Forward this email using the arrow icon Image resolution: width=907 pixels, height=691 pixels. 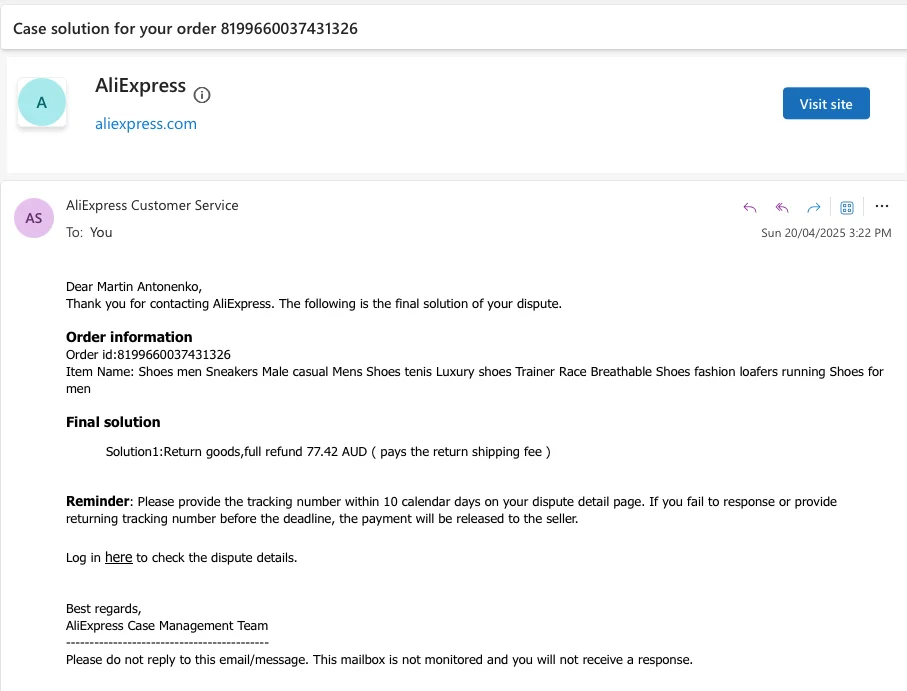[814, 207]
